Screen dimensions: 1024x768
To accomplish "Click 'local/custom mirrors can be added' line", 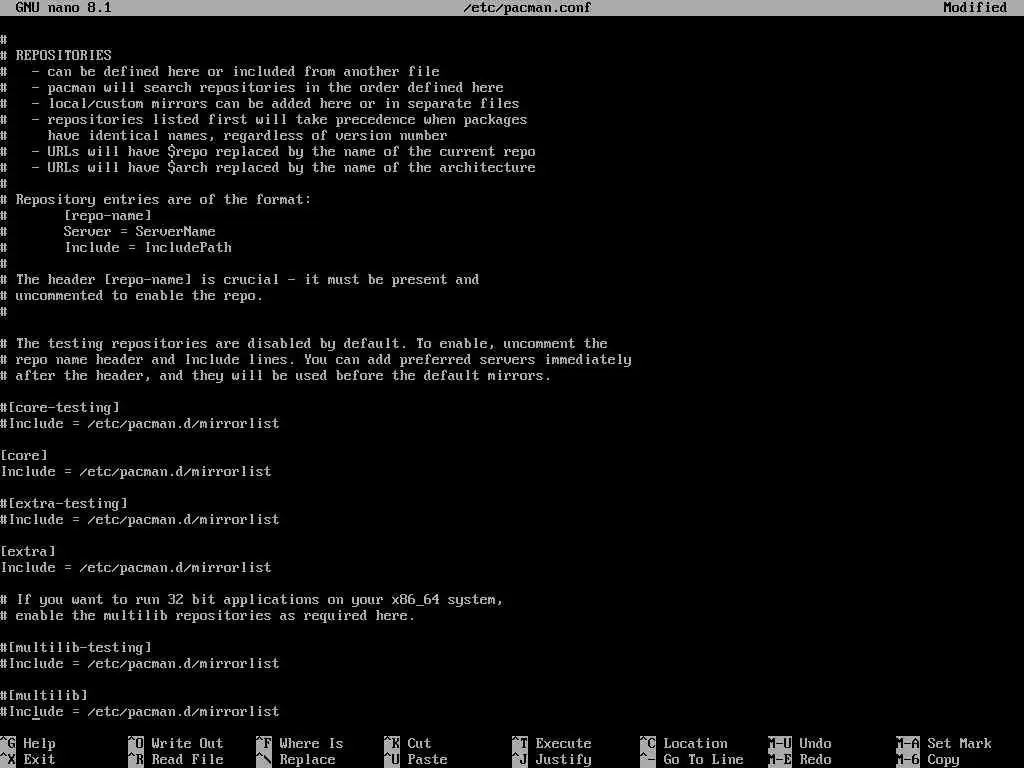I will click(x=260, y=104).
